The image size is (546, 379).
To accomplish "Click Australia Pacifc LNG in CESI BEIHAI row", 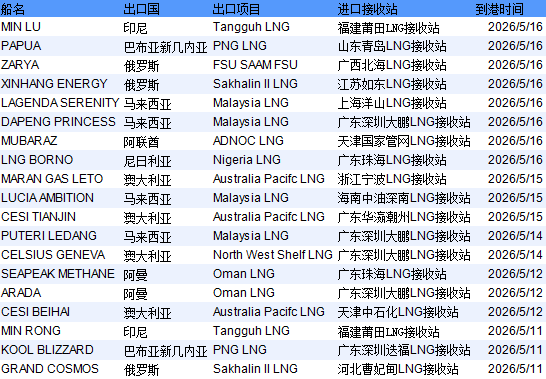I will [269, 312].
